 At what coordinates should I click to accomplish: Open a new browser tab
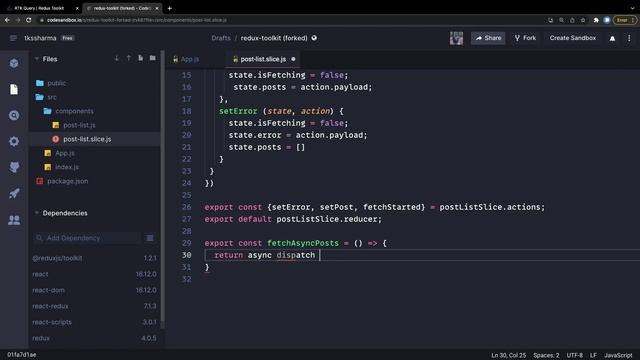coord(169,8)
